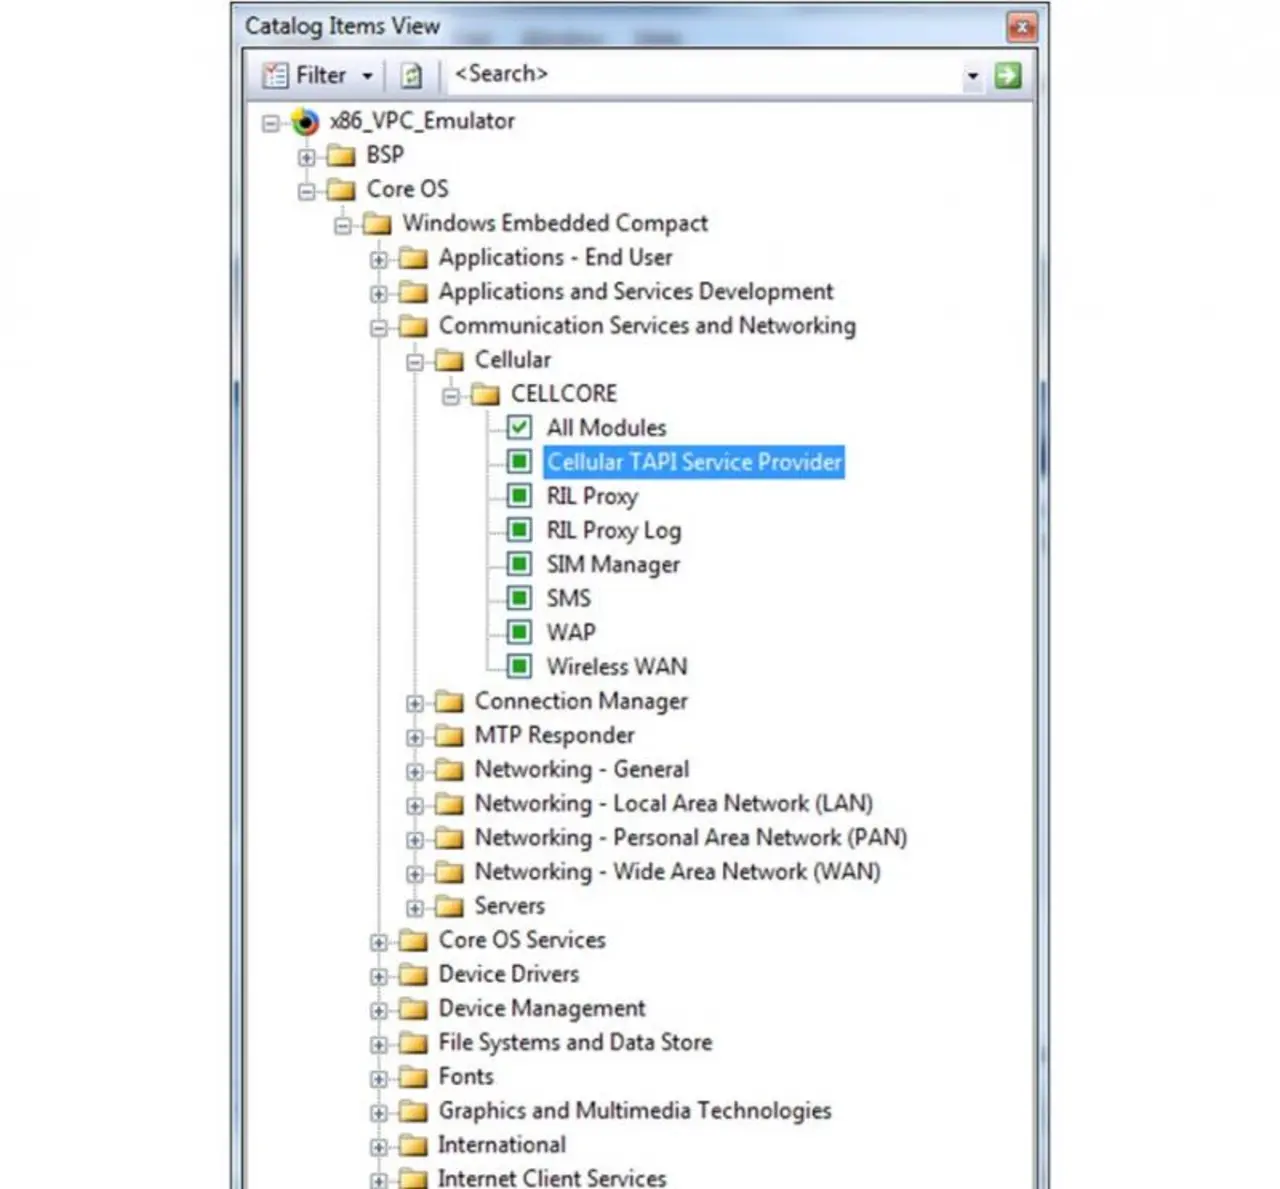The image size is (1280, 1189).
Task: Click into the Search field
Action: tap(705, 74)
